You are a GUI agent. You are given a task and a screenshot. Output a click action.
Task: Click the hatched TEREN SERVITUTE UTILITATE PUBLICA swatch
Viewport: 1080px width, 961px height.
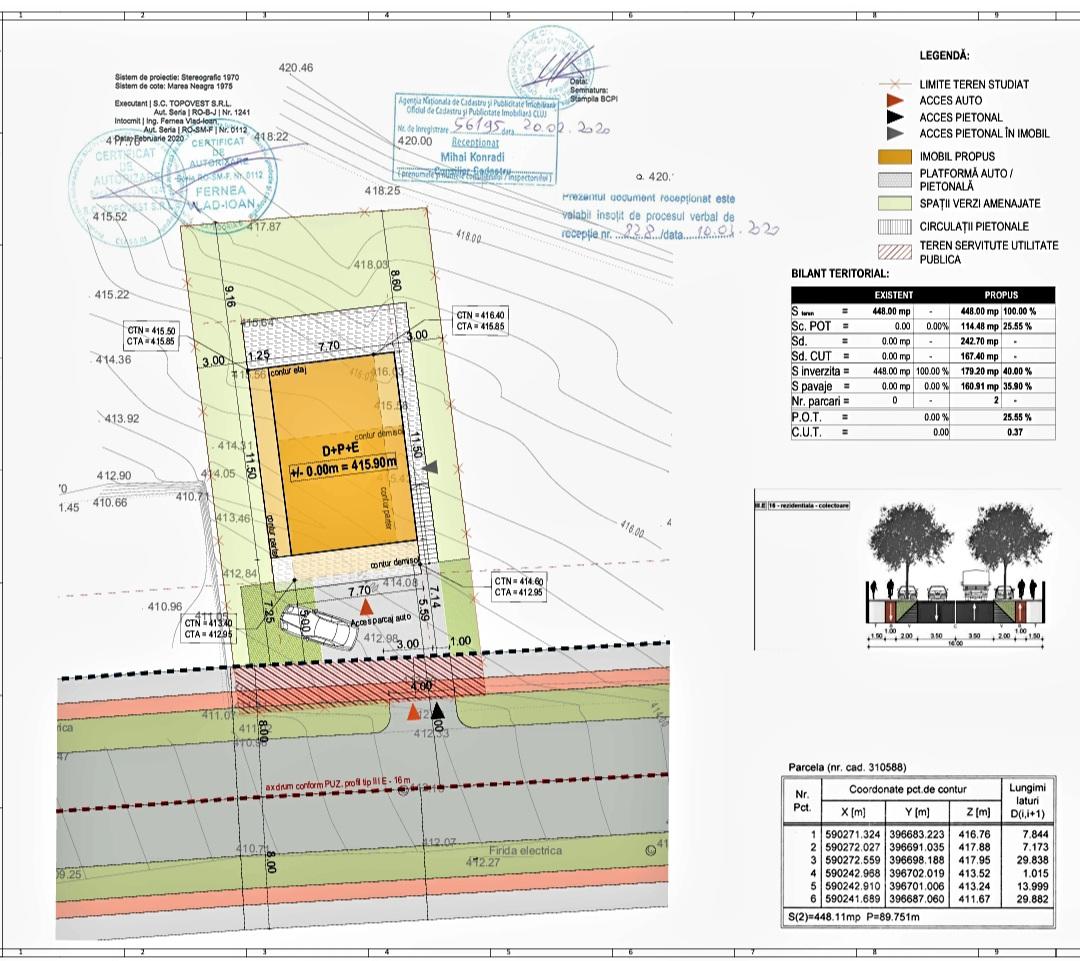pos(895,251)
